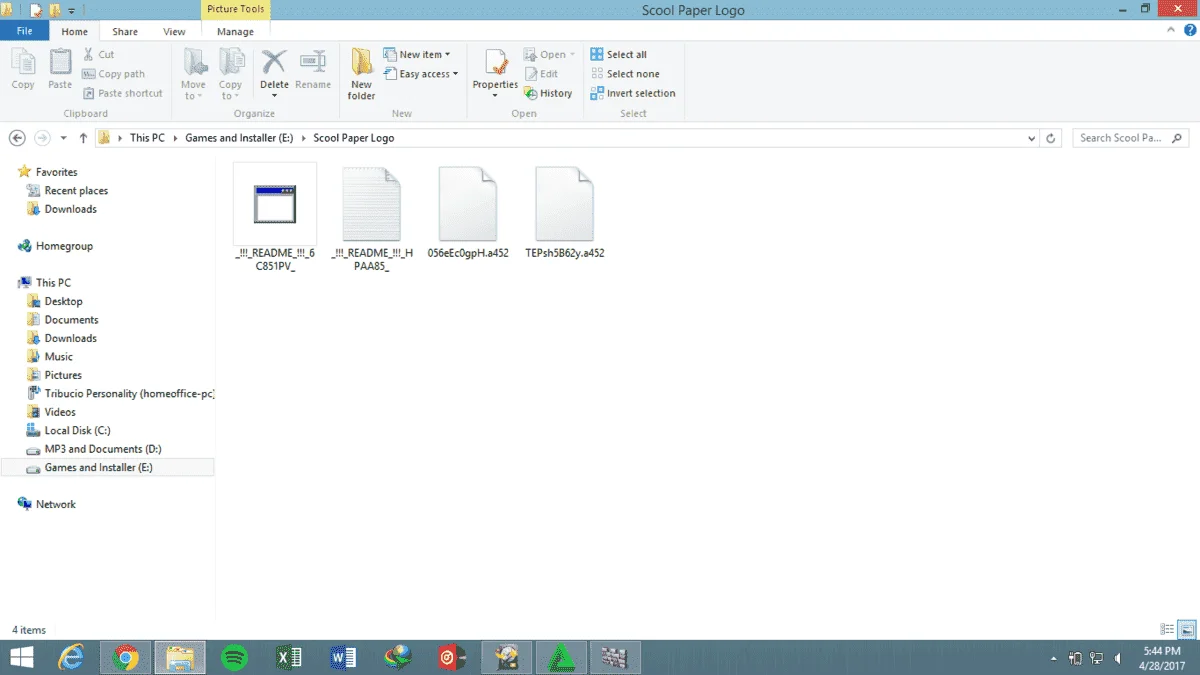
Task: Switch to the Home tab
Action: [75, 32]
